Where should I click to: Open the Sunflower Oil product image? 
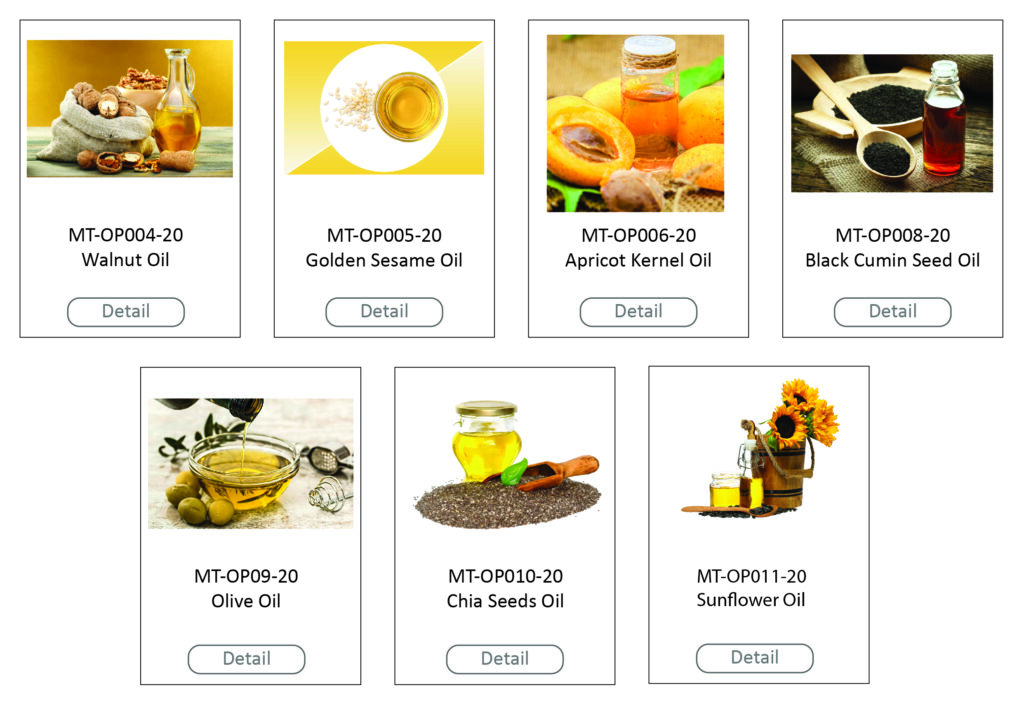[760, 449]
